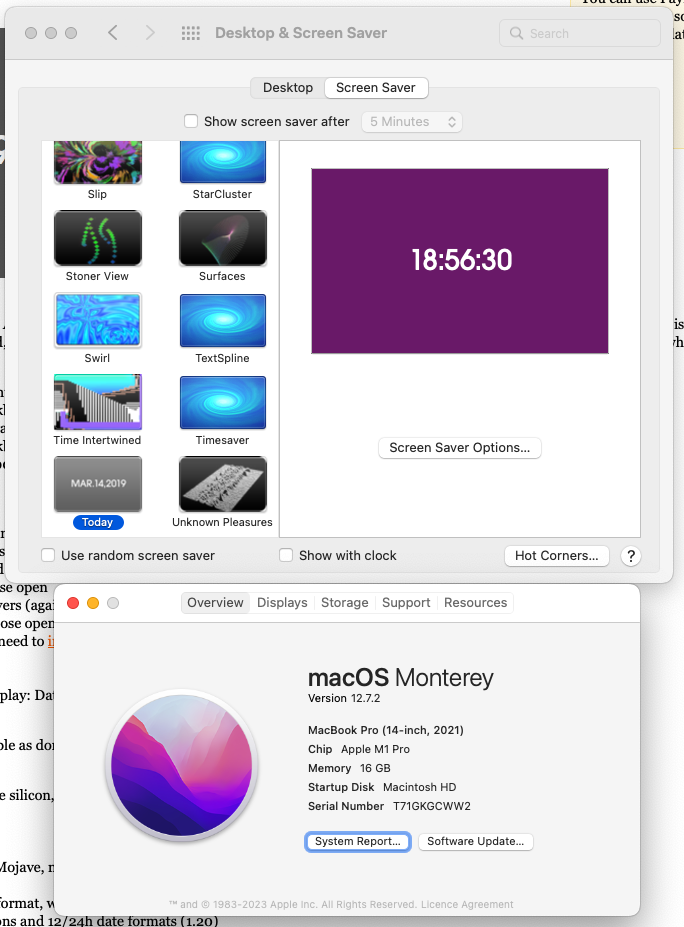Show all preferences grid icon
The width and height of the screenshot is (684, 927).
190,33
